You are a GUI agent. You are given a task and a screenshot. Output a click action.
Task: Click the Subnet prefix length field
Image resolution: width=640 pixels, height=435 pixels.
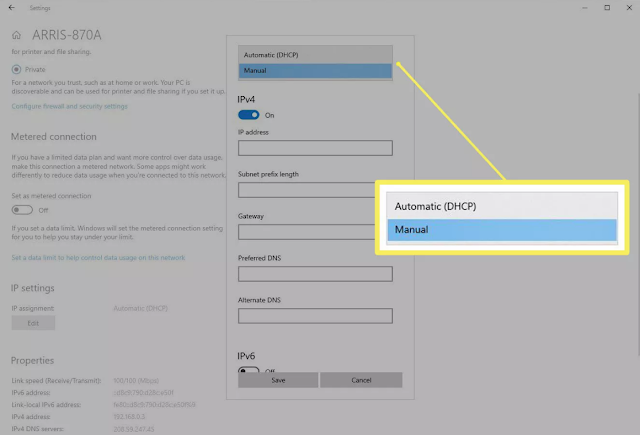tap(307, 190)
